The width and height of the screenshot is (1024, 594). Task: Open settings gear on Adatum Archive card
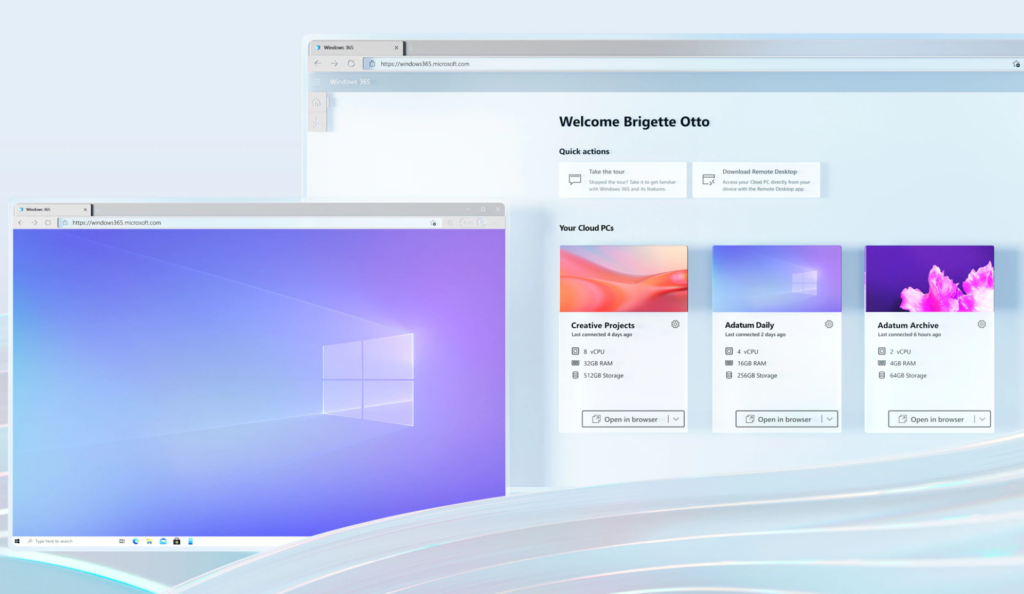[x=982, y=324]
